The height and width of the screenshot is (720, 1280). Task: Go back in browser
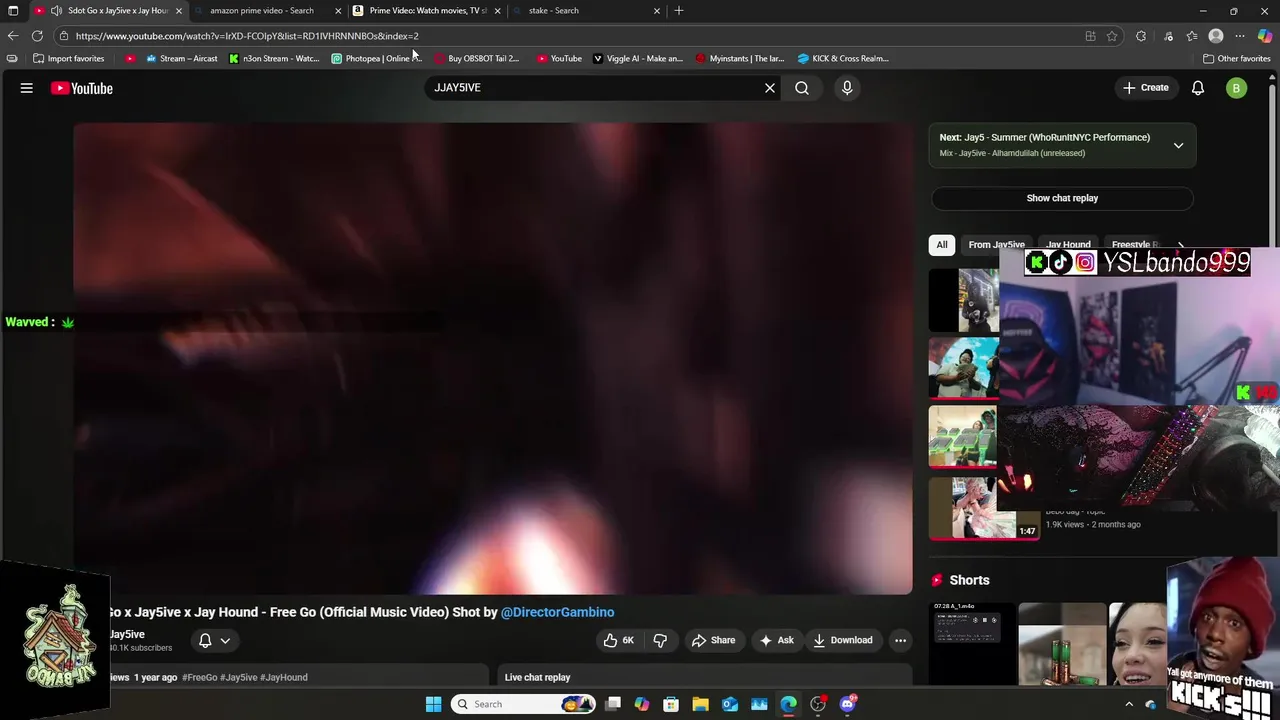pyautogui.click(x=13, y=36)
